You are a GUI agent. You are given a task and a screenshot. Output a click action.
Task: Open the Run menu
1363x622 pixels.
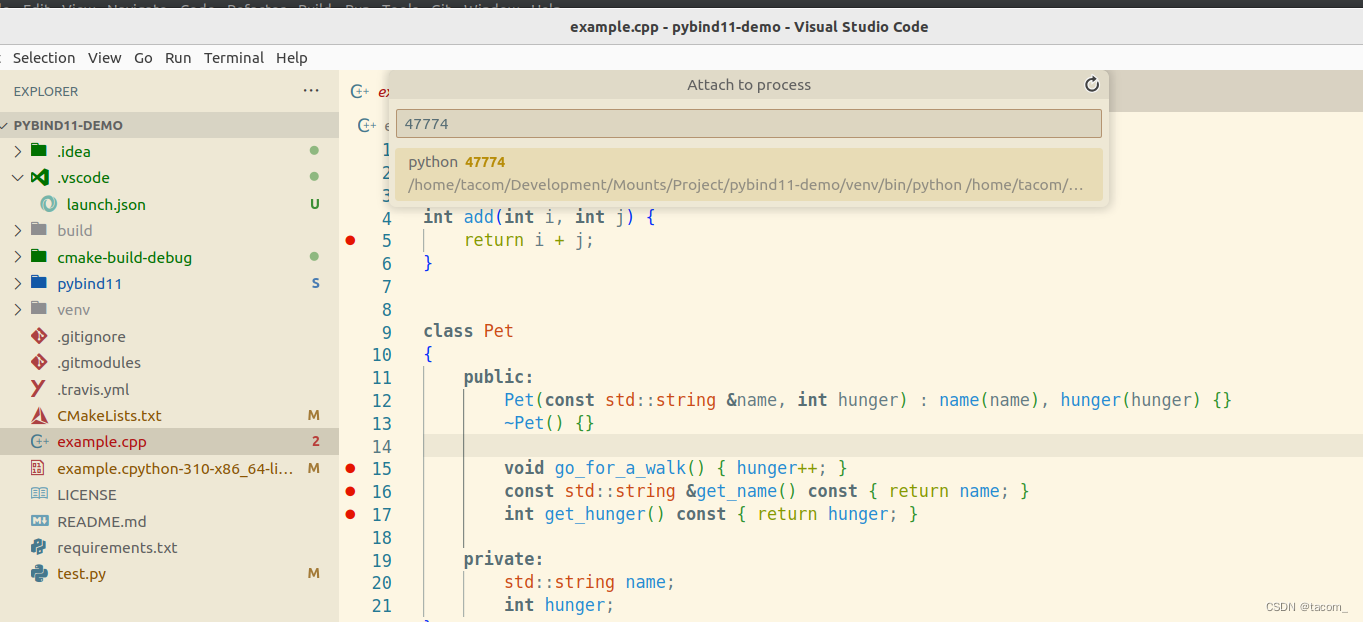point(178,58)
